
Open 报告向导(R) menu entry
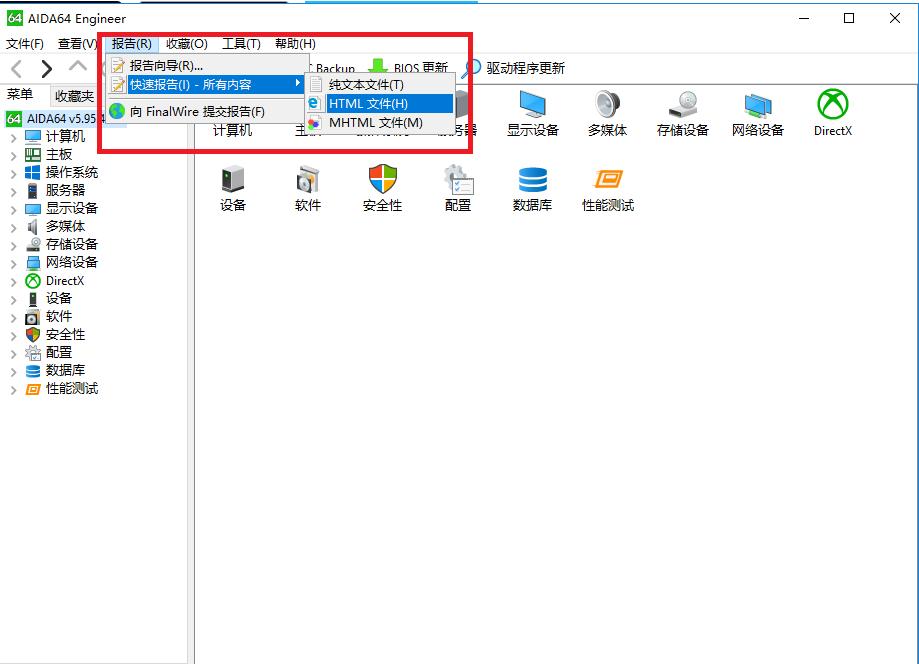tap(166, 65)
